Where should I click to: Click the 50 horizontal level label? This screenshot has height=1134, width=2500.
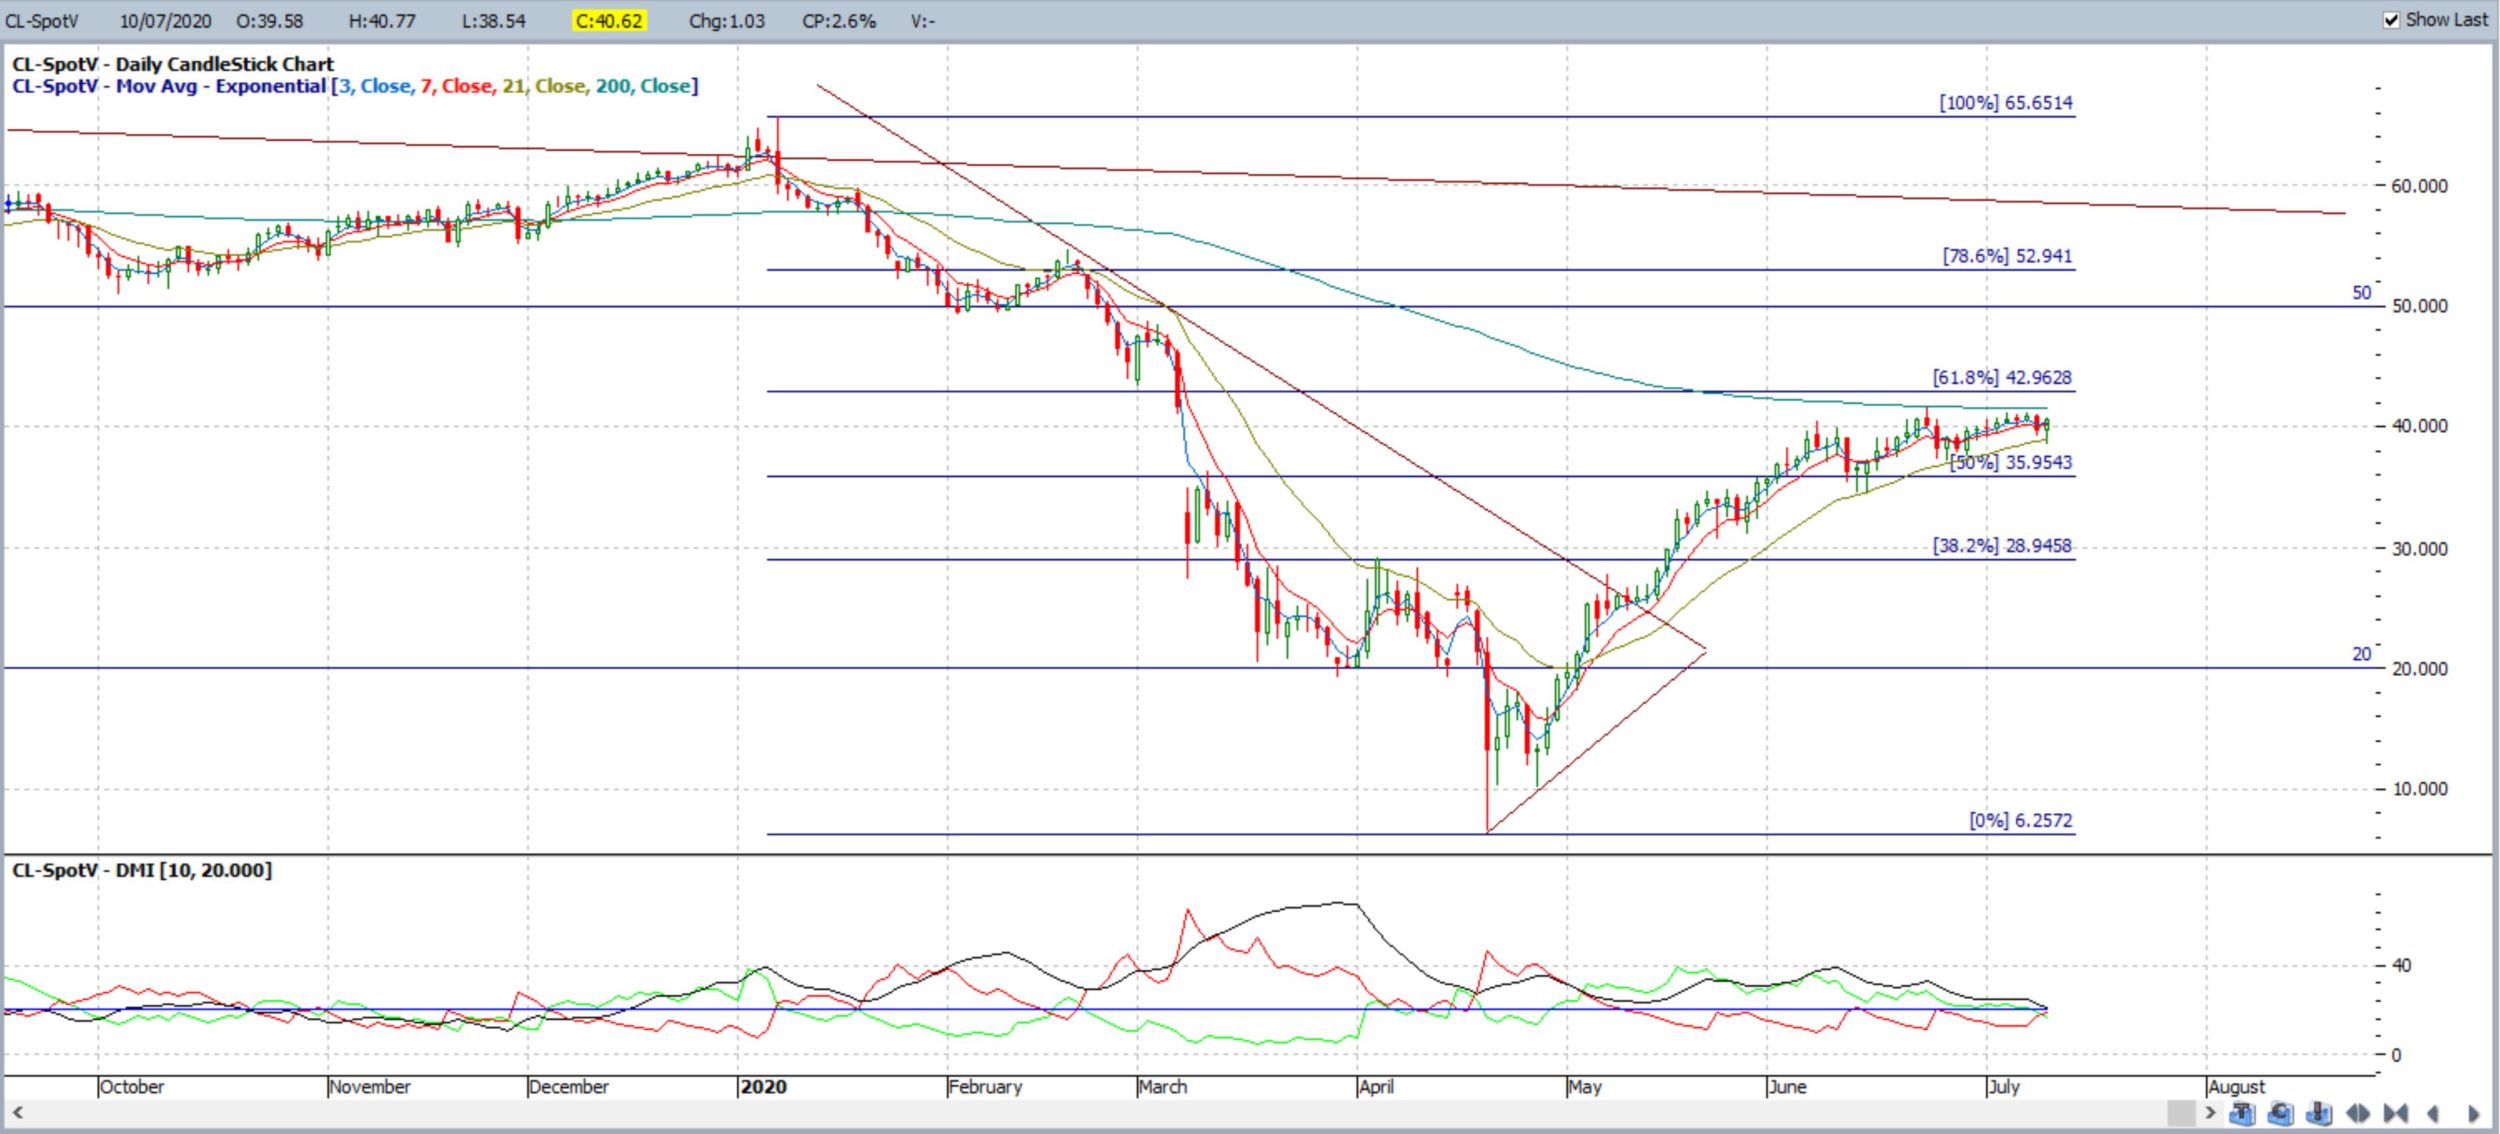[x=2361, y=293]
